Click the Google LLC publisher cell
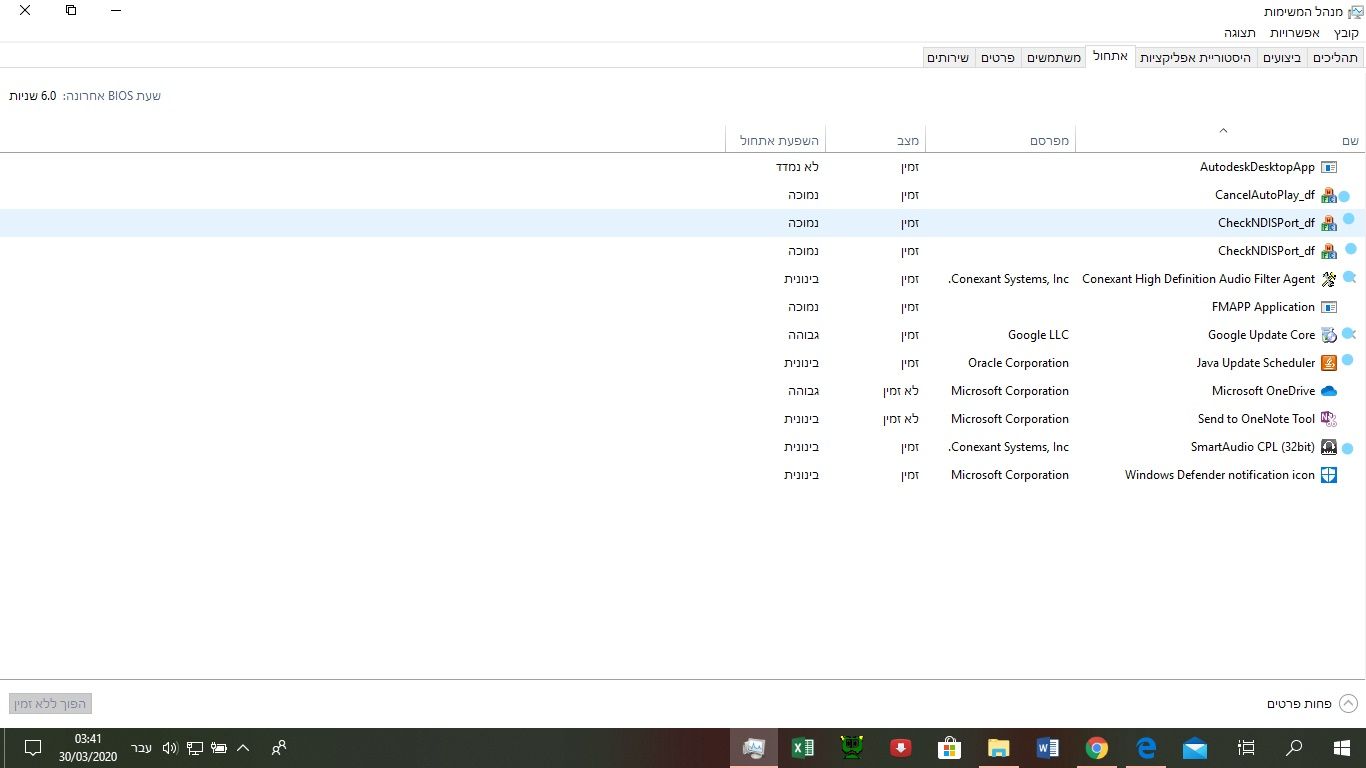The height and width of the screenshot is (768, 1366). [x=1038, y=335]
